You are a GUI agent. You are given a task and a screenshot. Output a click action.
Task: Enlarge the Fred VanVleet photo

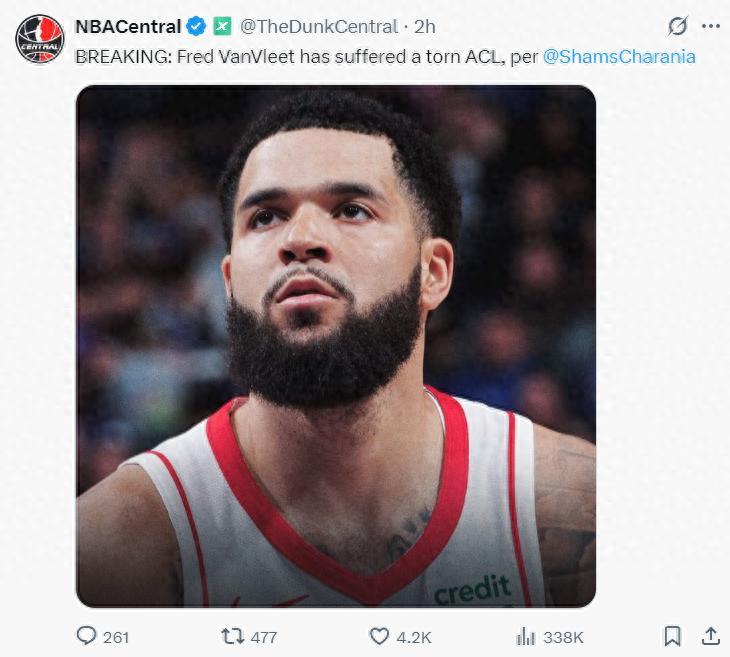[336, 346]
